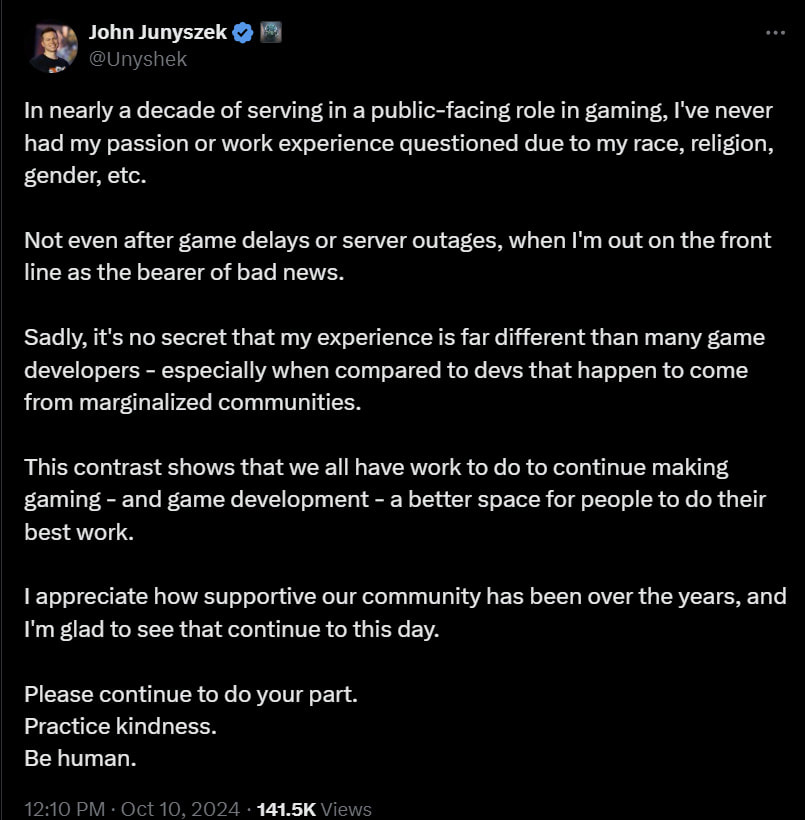Screen dimensions: 805x820
Task: Click the phrase "marginalized communities" in the post
Action: click(220, 403)
